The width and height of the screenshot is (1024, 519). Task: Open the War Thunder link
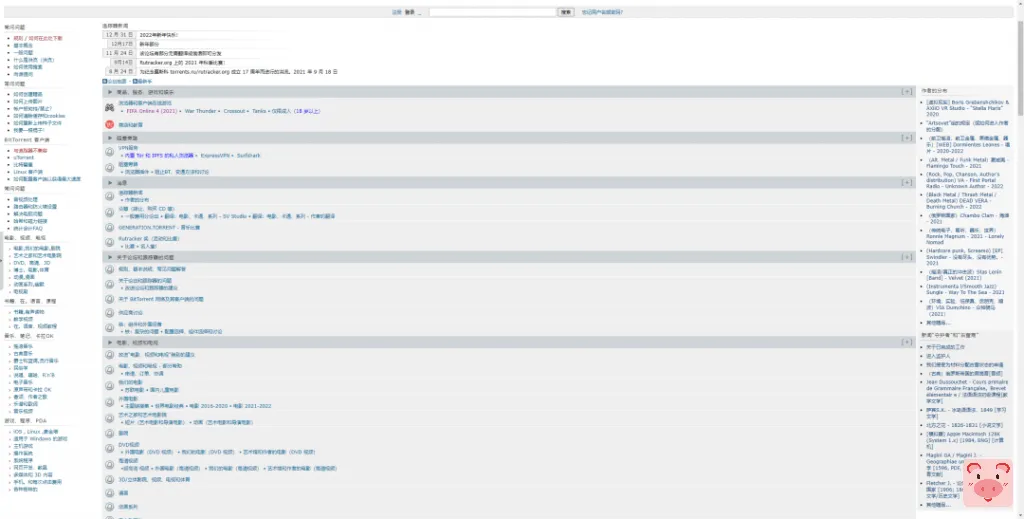[200, 112]
